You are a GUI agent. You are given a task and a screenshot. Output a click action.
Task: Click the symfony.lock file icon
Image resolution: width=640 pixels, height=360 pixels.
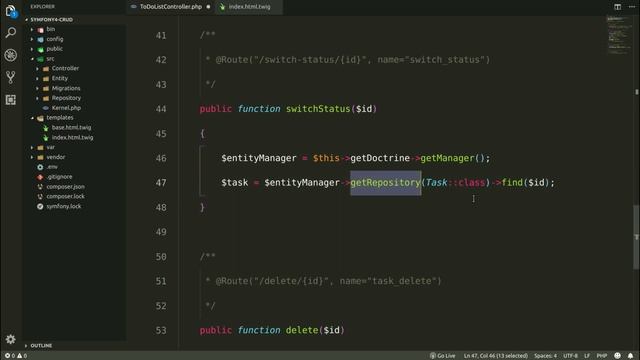click(x=40, y=207)
